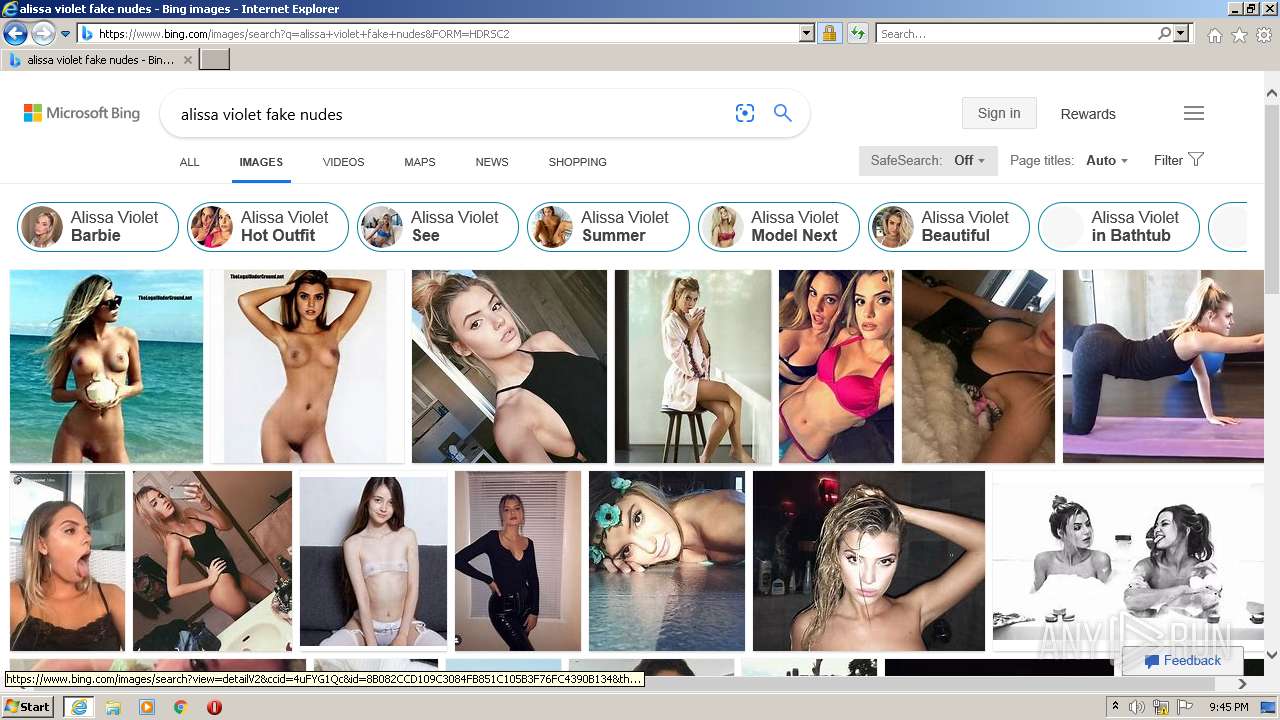
Task: Click the Feedback button
Action: click(x=1182, y=661)
